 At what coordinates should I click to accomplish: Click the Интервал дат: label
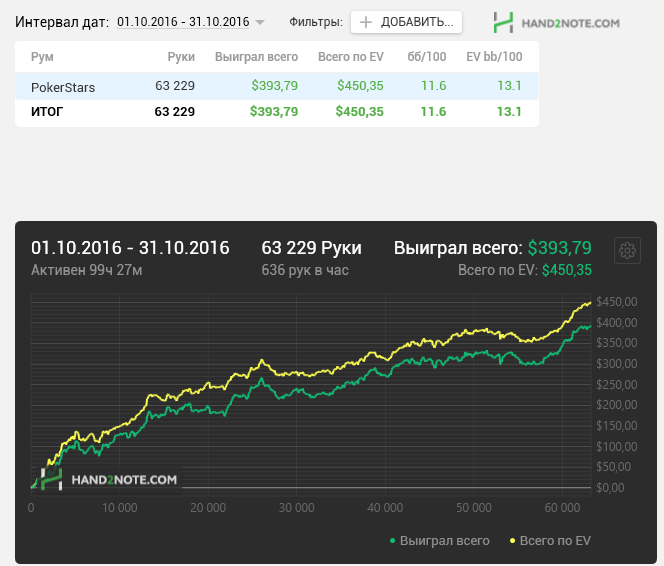(x=62, y=22)
